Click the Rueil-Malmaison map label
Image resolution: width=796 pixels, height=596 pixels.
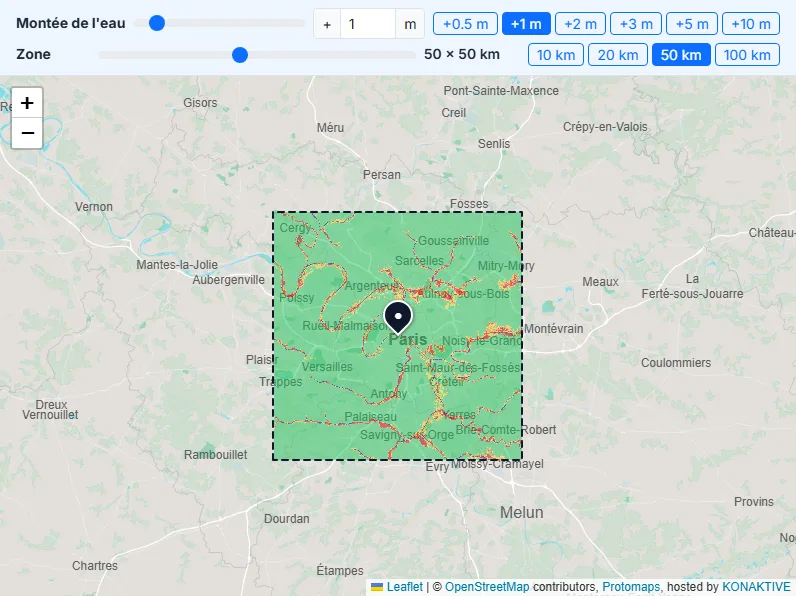click(x=346, y=325)
